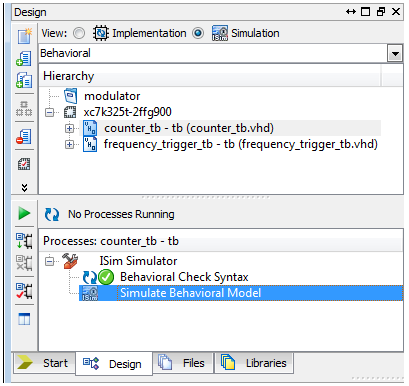The image size is (409, 386).
Task: Click the VHDL icon for counter_tb
Action: pyautogui.click(x=90, y=128)
